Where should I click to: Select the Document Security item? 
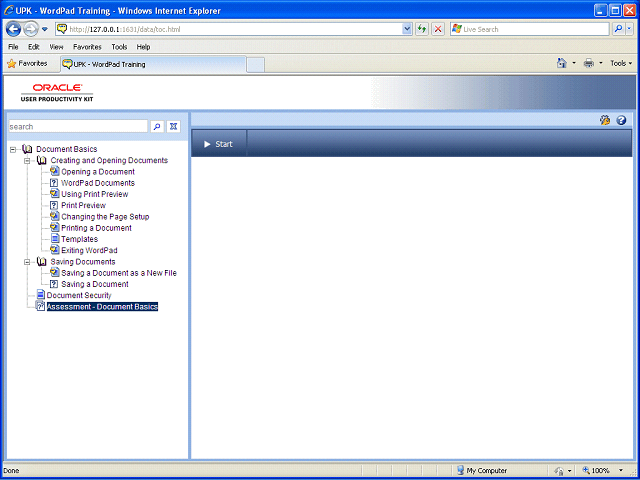pyautogui.click(x=79, y=295)
